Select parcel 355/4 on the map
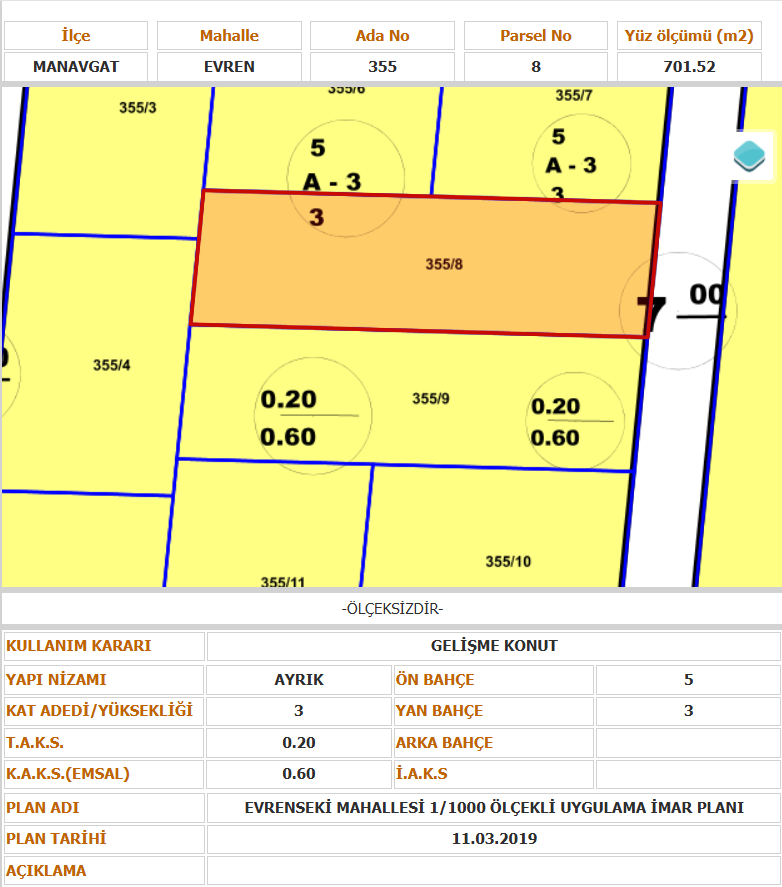Viewport: 782px width, 887px height. click(111, 365)
